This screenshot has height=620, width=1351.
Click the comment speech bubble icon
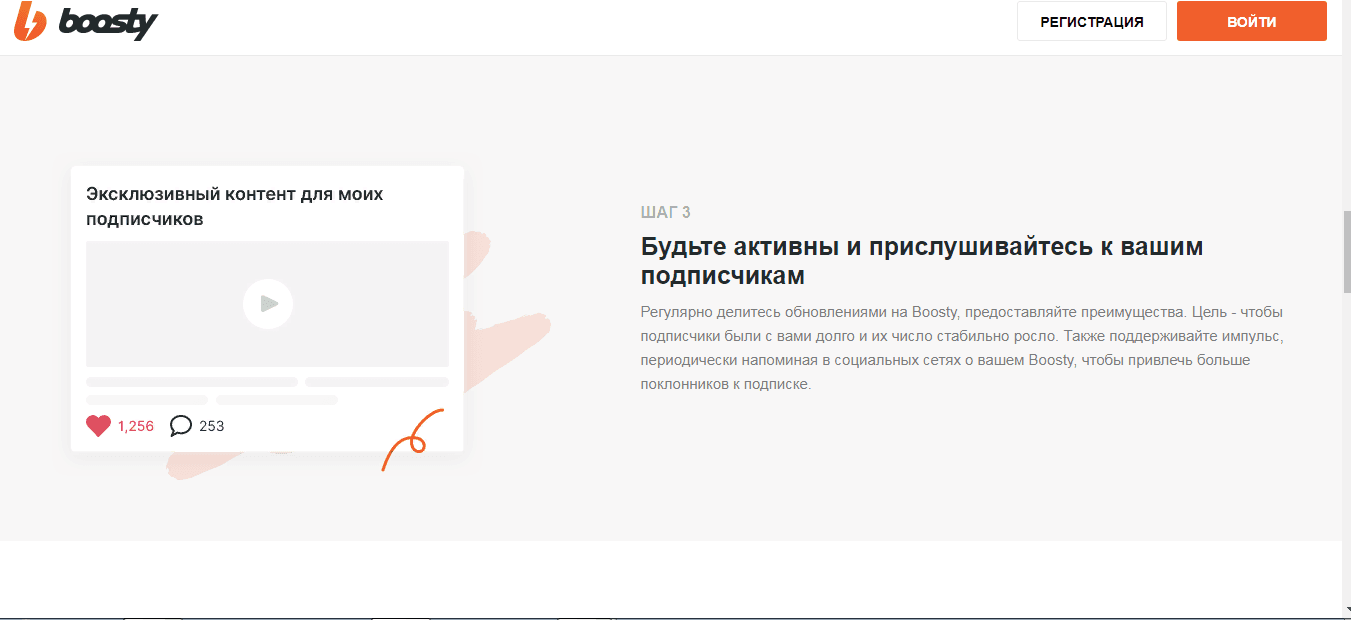click(181, 426)
